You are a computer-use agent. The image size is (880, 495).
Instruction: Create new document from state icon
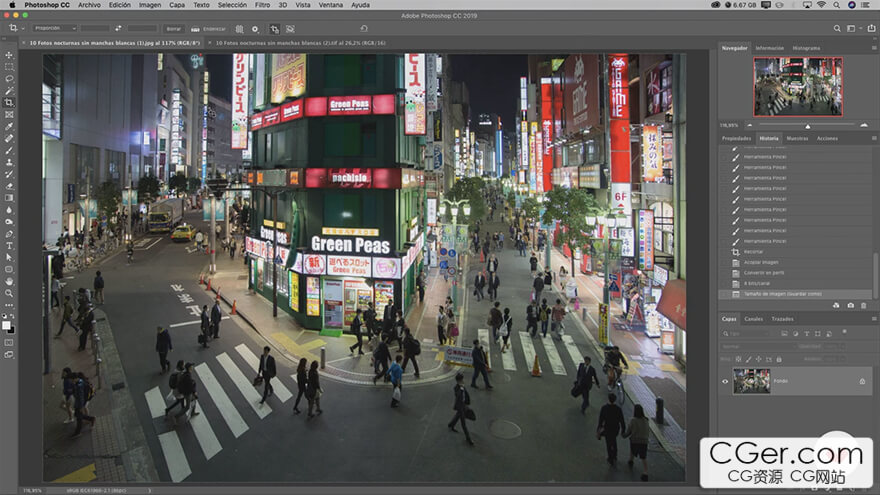point(836,305)
